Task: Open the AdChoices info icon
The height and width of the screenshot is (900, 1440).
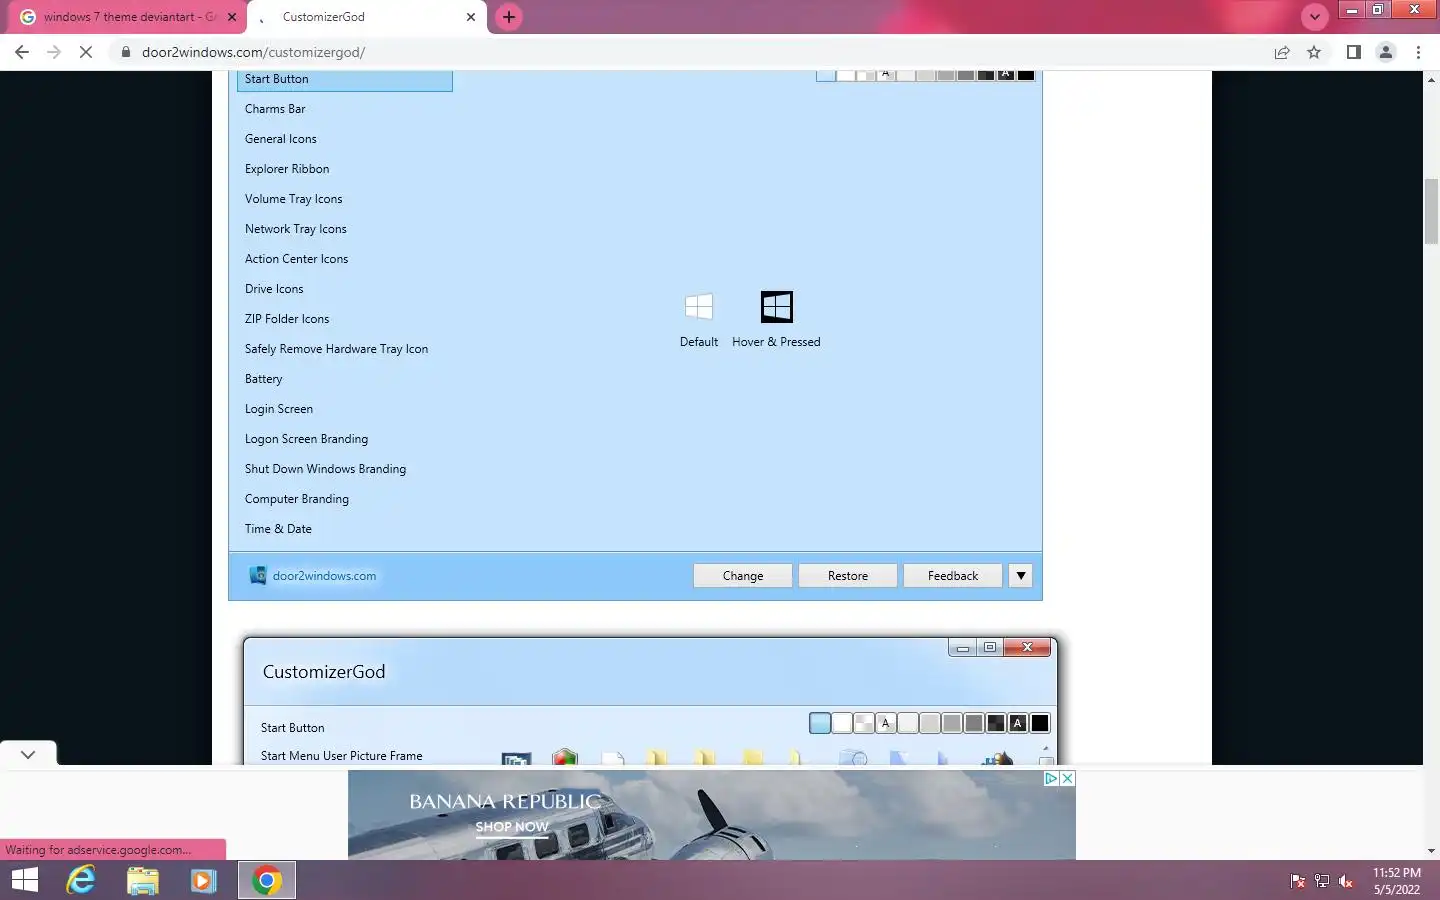Action: pos(1052,778)
